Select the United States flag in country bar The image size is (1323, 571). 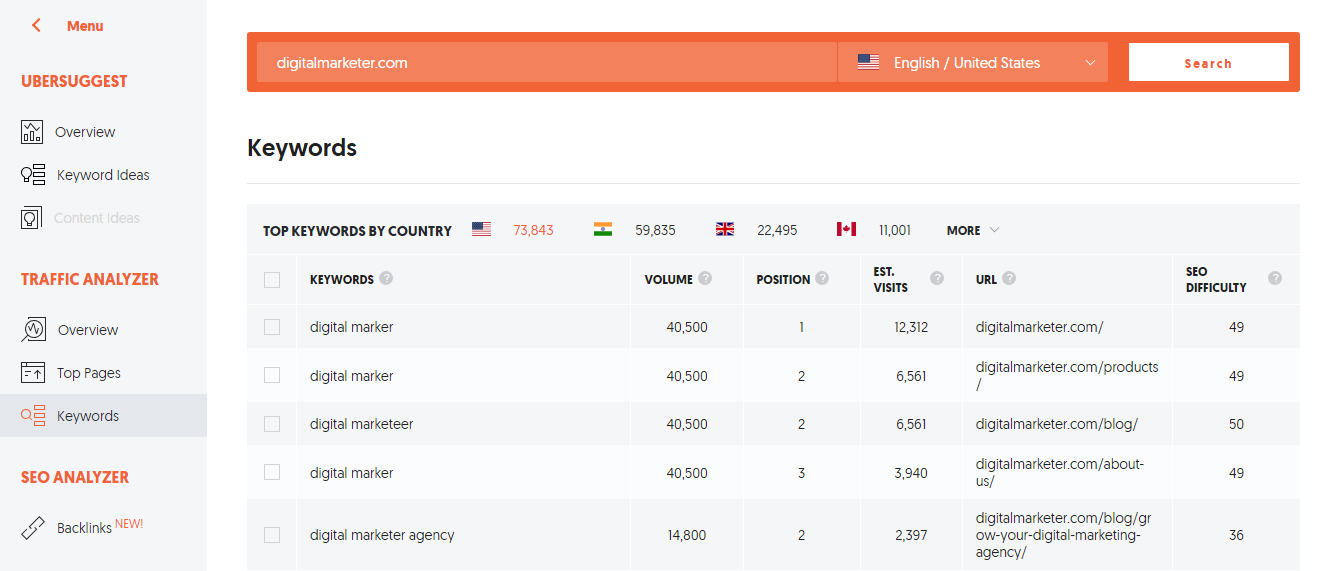pyautogui.click(x=482, y=229)
